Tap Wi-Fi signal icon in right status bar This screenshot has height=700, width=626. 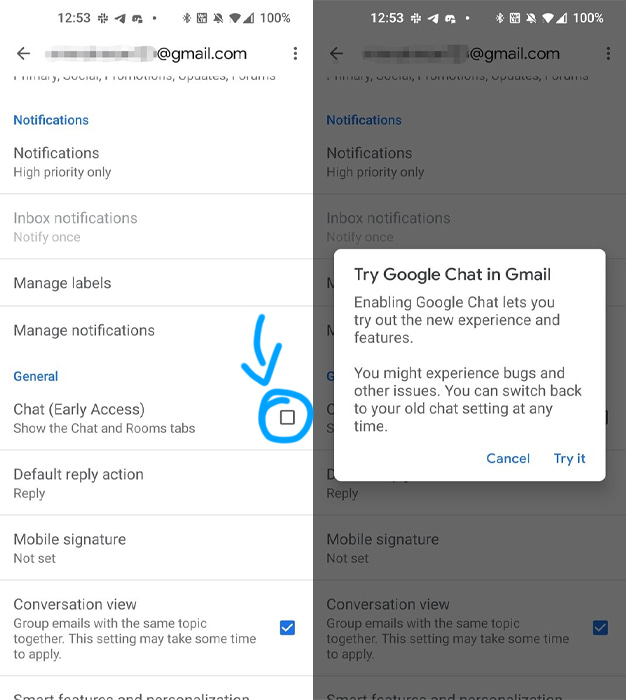[547, 18]
